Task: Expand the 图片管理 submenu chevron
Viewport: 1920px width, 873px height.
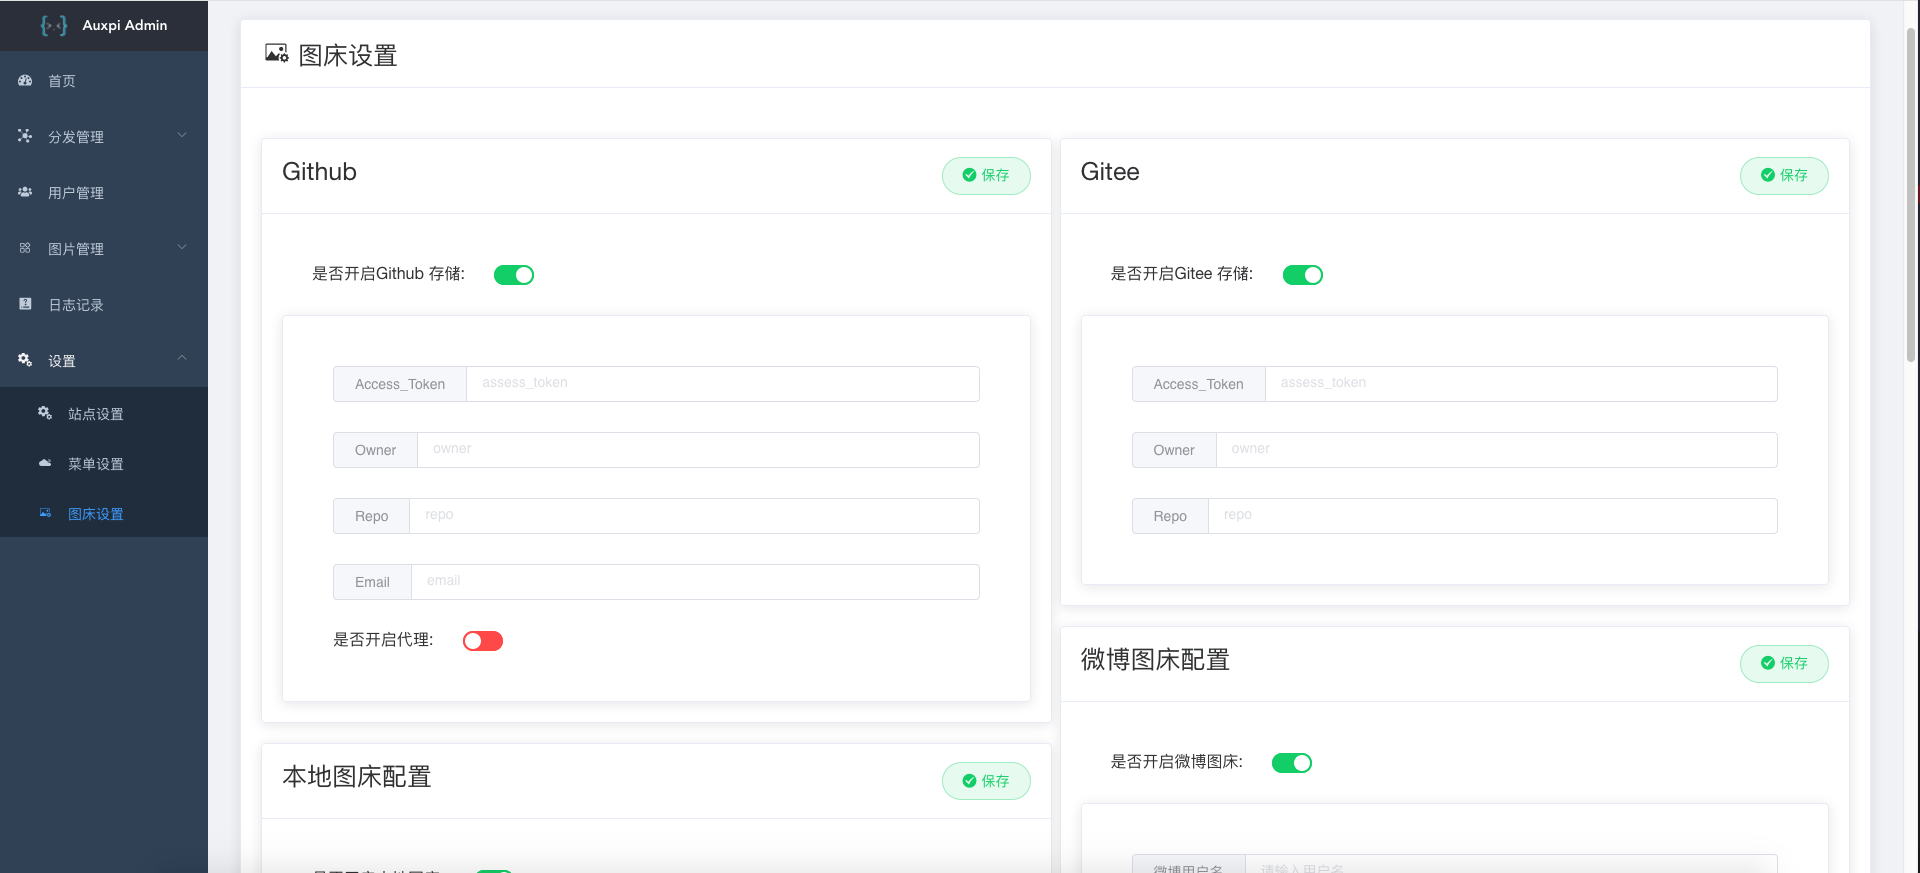Action: (x=182, y=247)
